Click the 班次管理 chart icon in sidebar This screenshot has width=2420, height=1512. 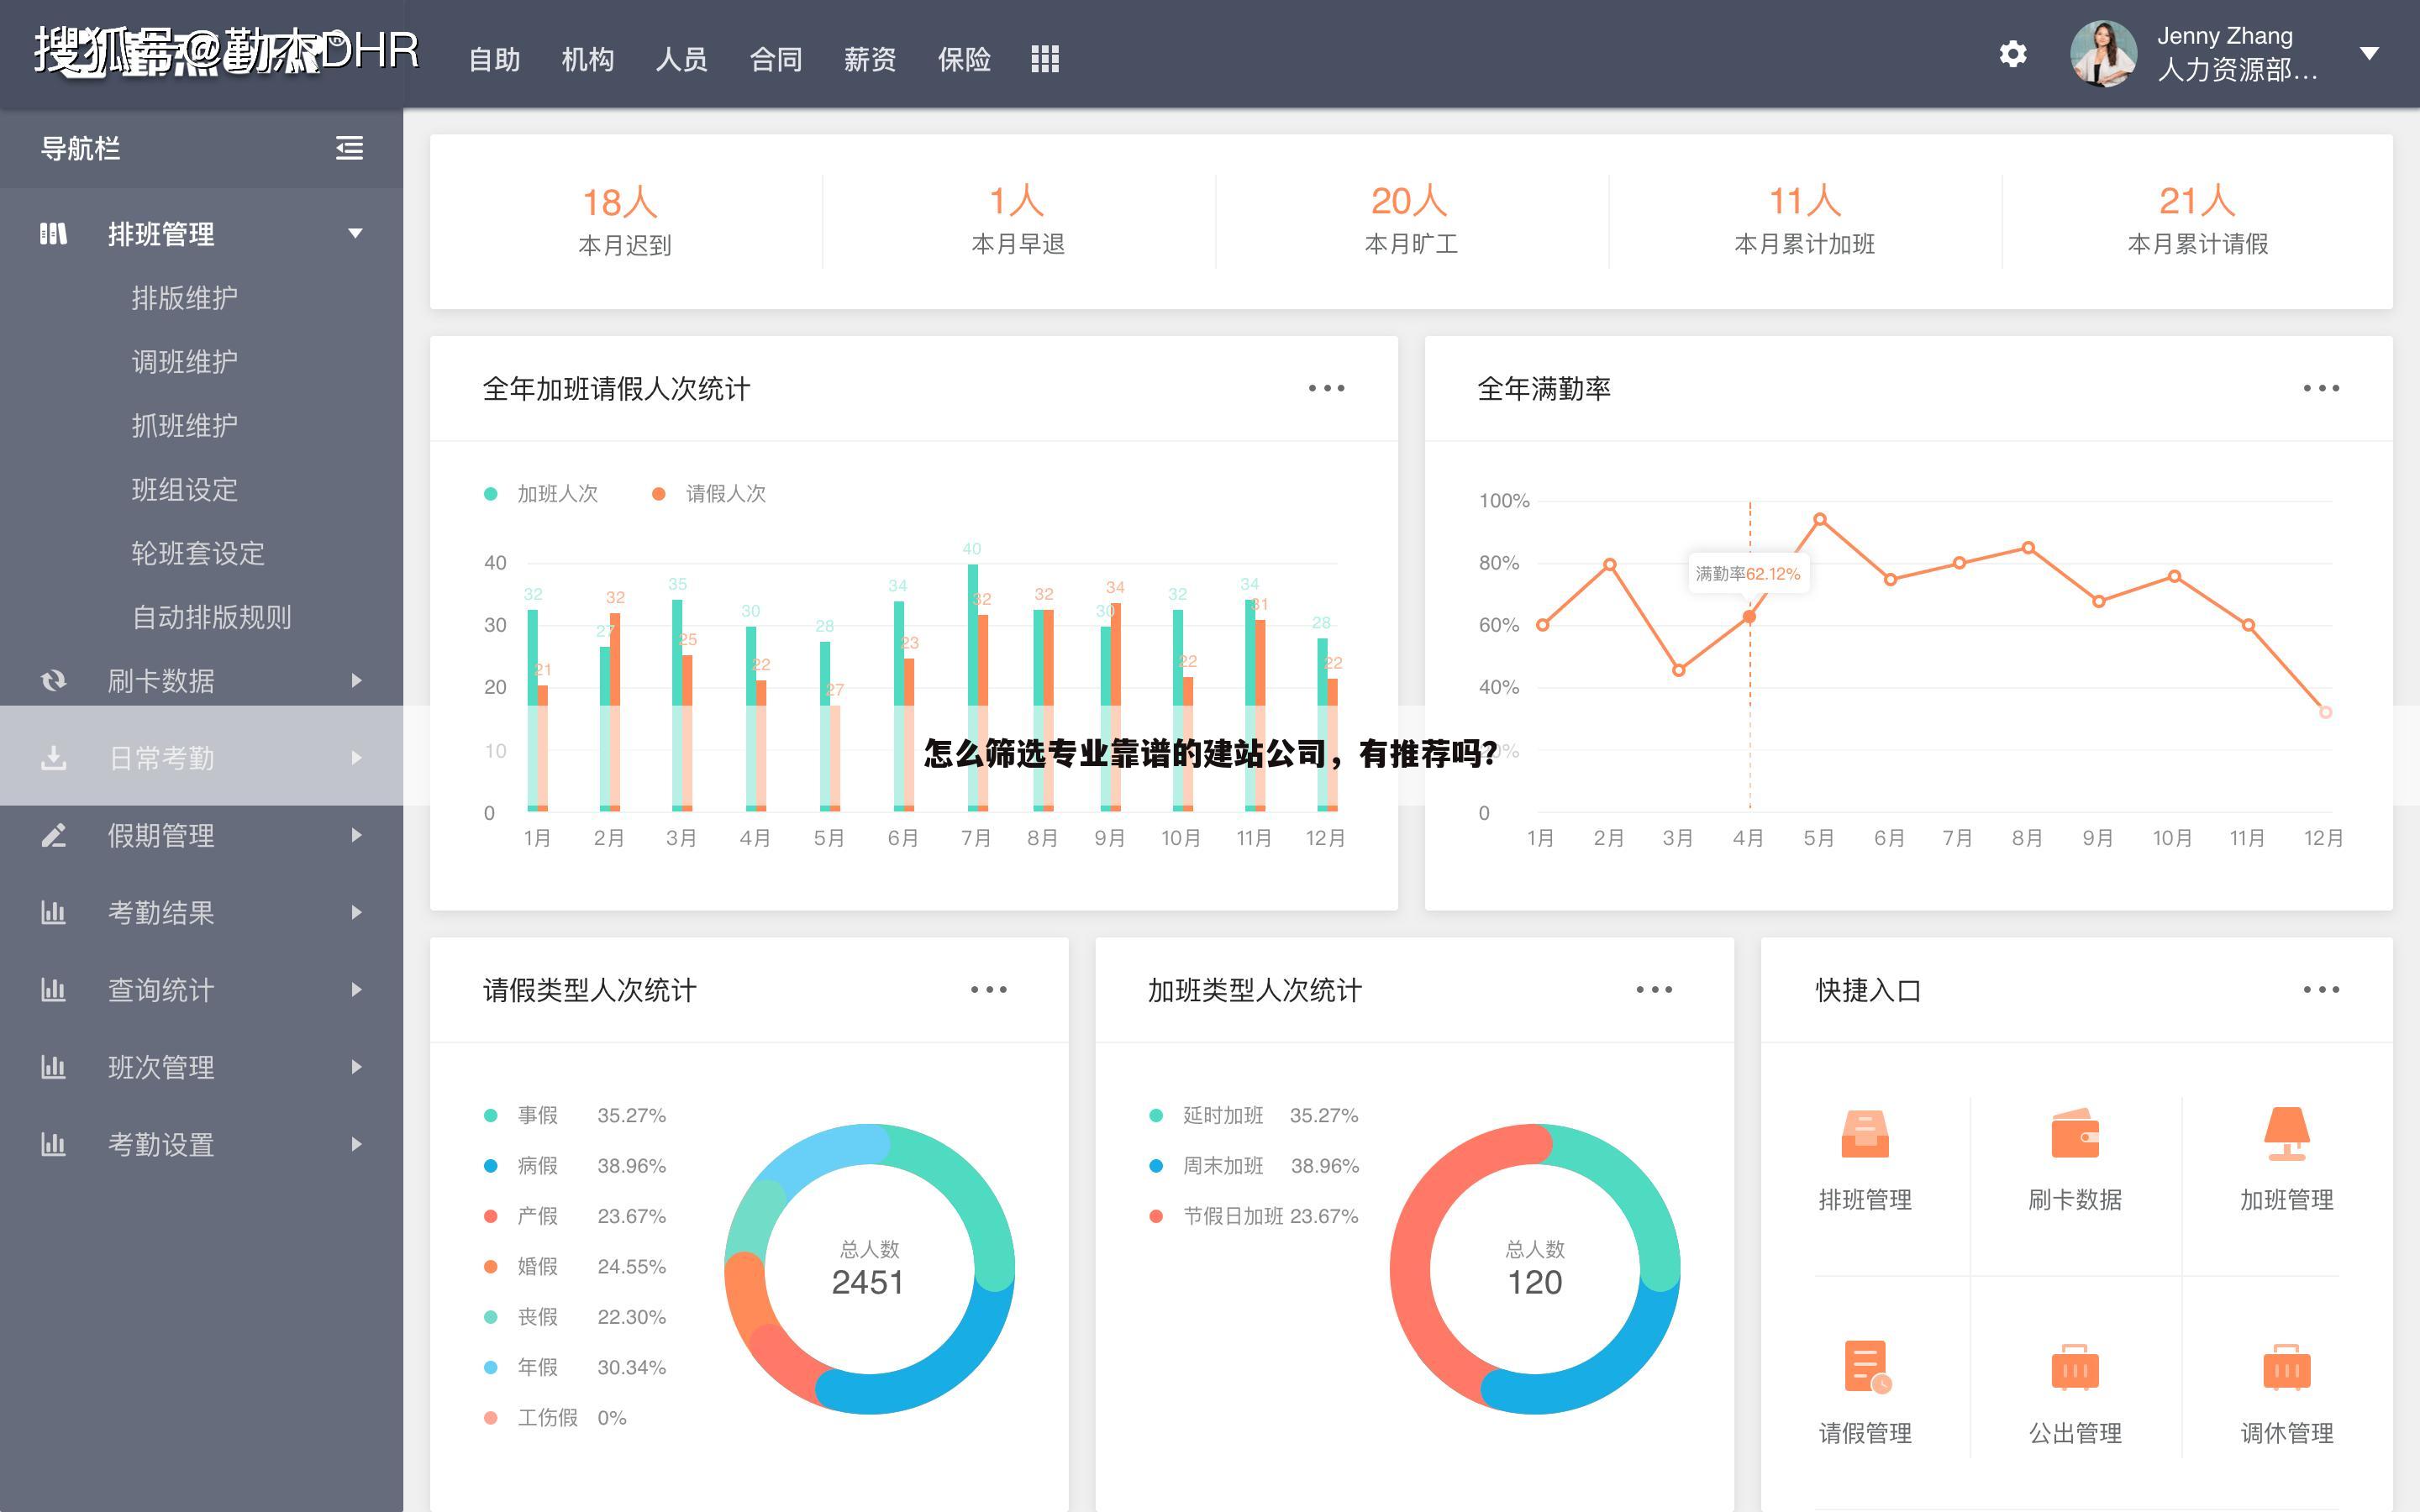pos(53,1067)
